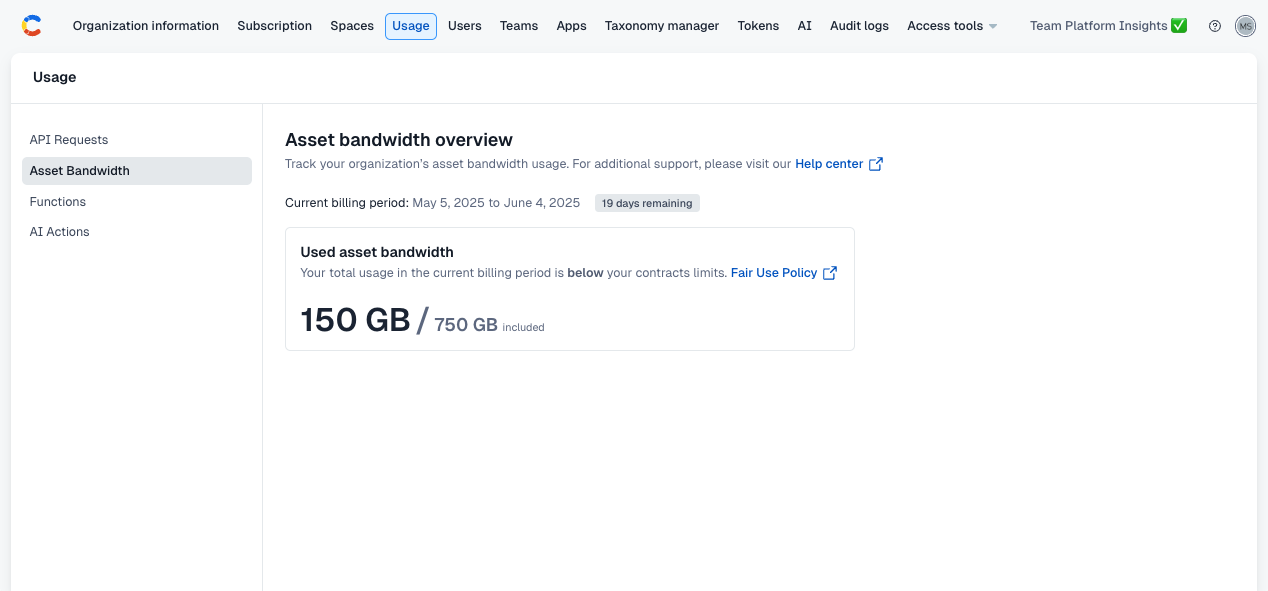Click Team Platform Insights organization name
Viewport: 1268px width, 591px height.
coord(1108,26)
